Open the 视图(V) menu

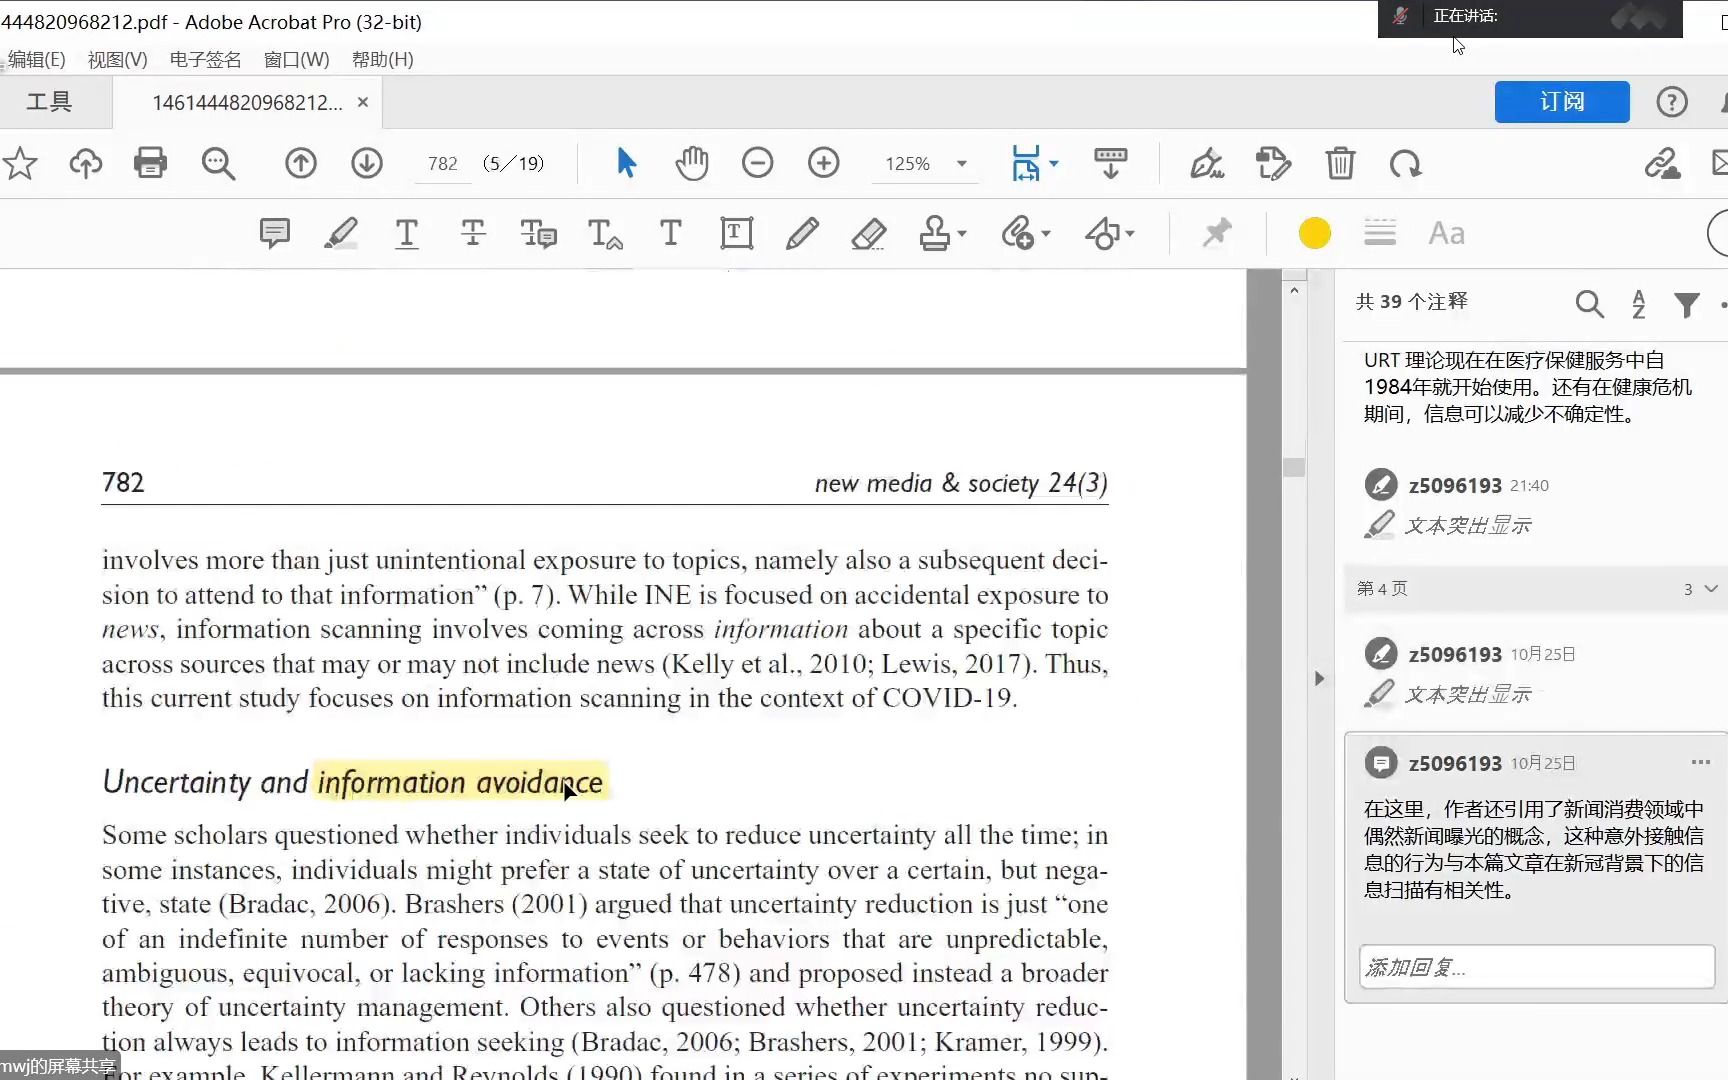[x=117, y=59]
